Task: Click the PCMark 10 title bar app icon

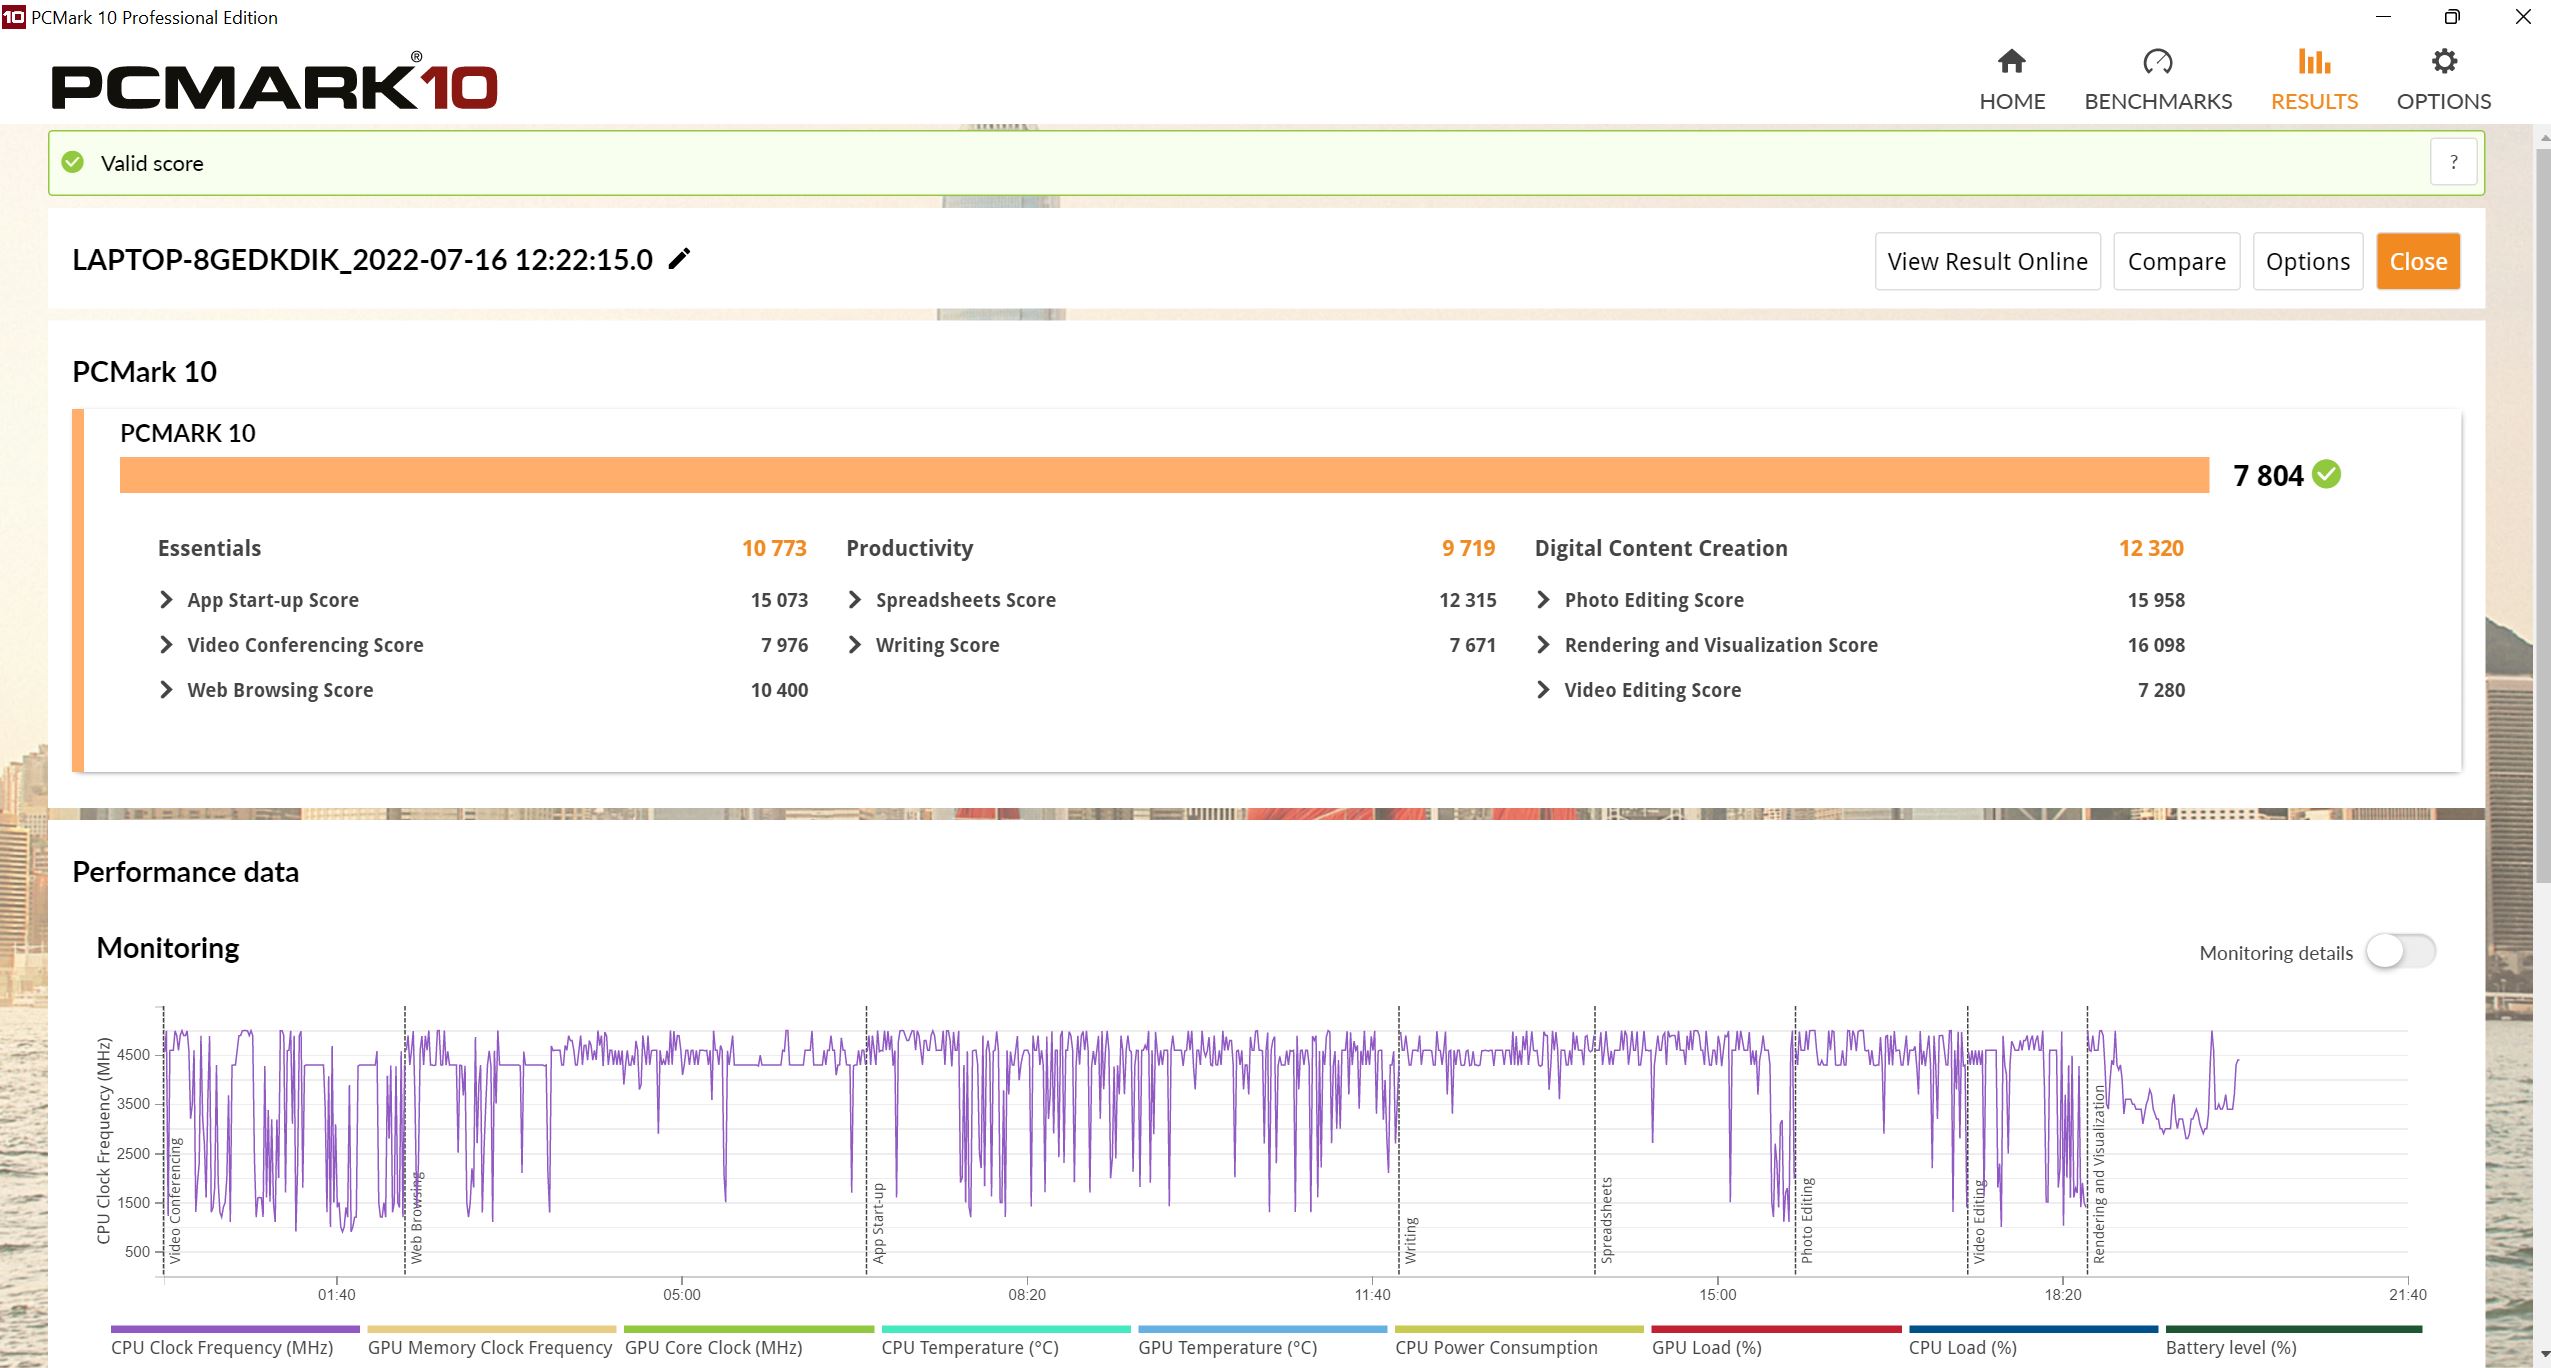Action: pyautogui.click(x=13, y=17)
